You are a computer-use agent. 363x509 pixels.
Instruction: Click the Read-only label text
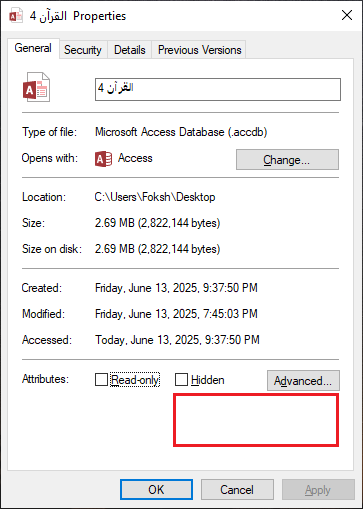coord(135,380)
